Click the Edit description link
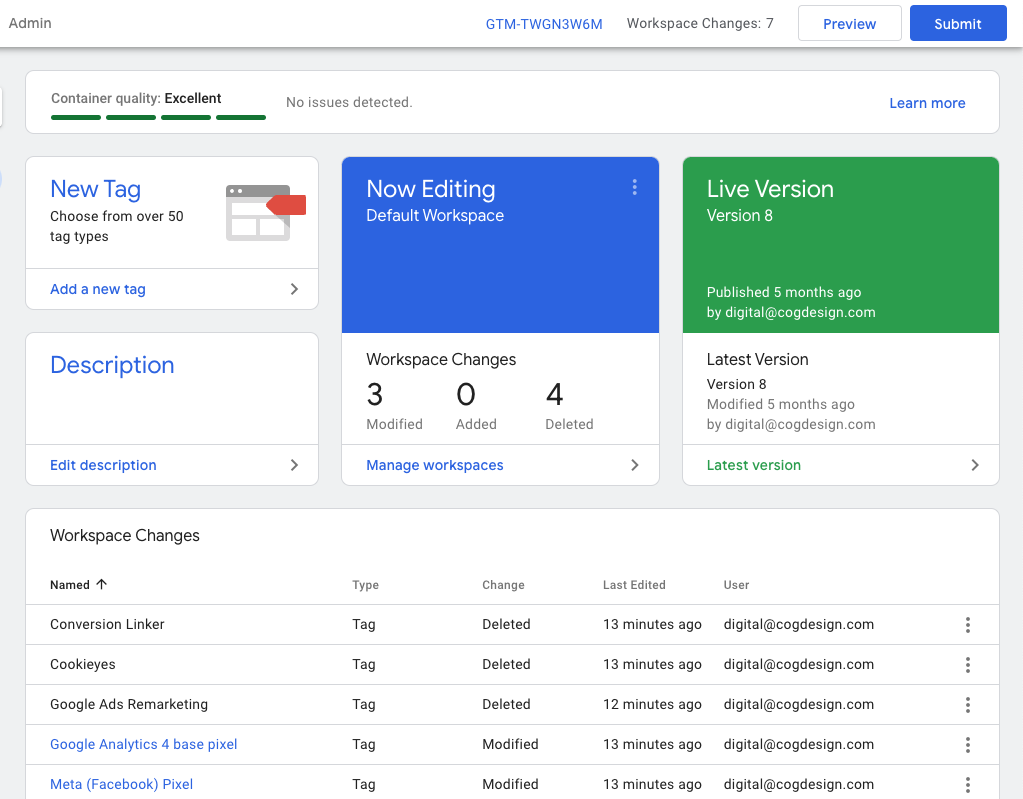Screen dimensions: 1023x799 pos(103,465)
